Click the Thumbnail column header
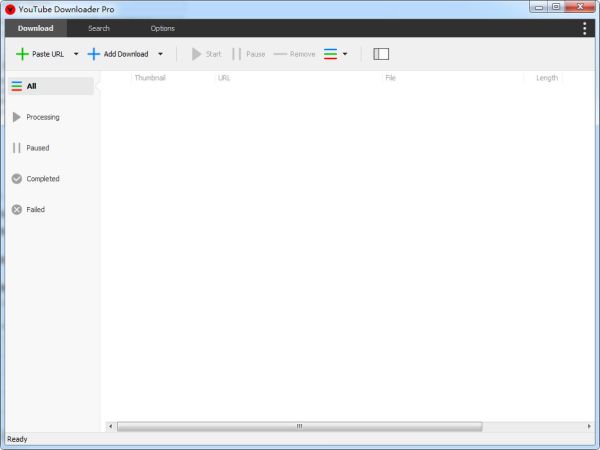The image size is (600, 450). 150,78
